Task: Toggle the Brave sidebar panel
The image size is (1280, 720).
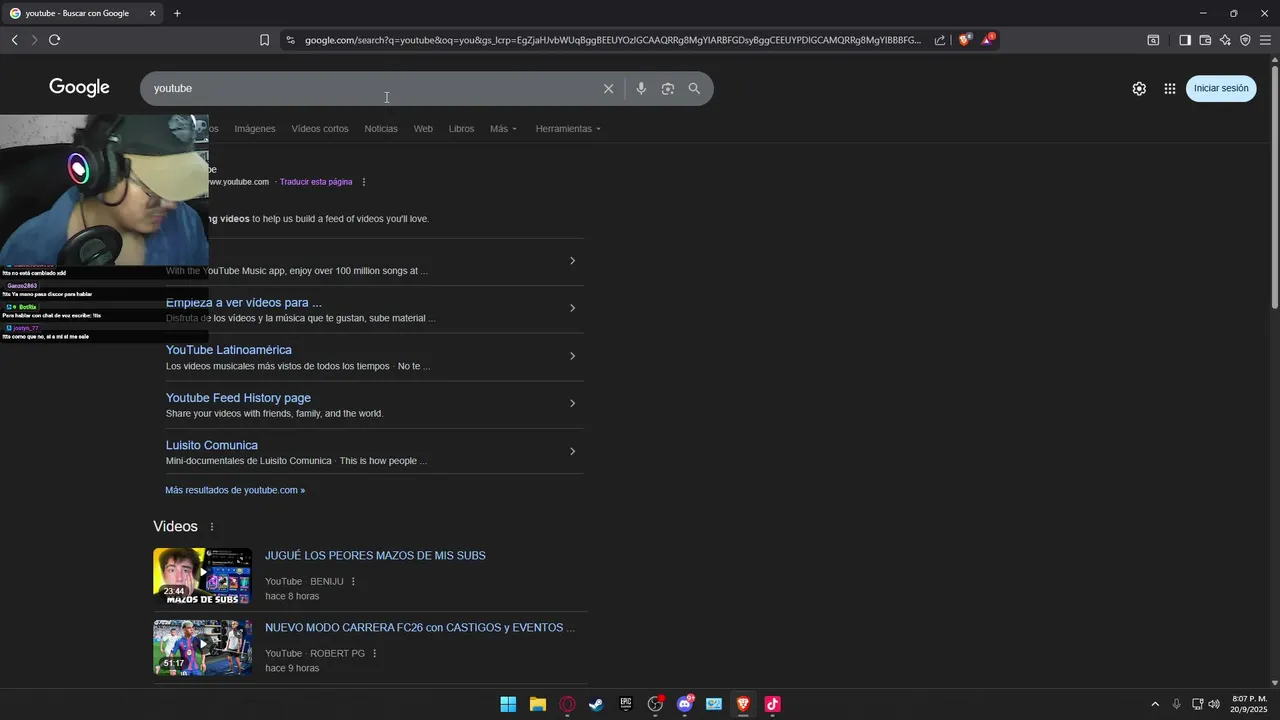Action: coord(1185,40)
